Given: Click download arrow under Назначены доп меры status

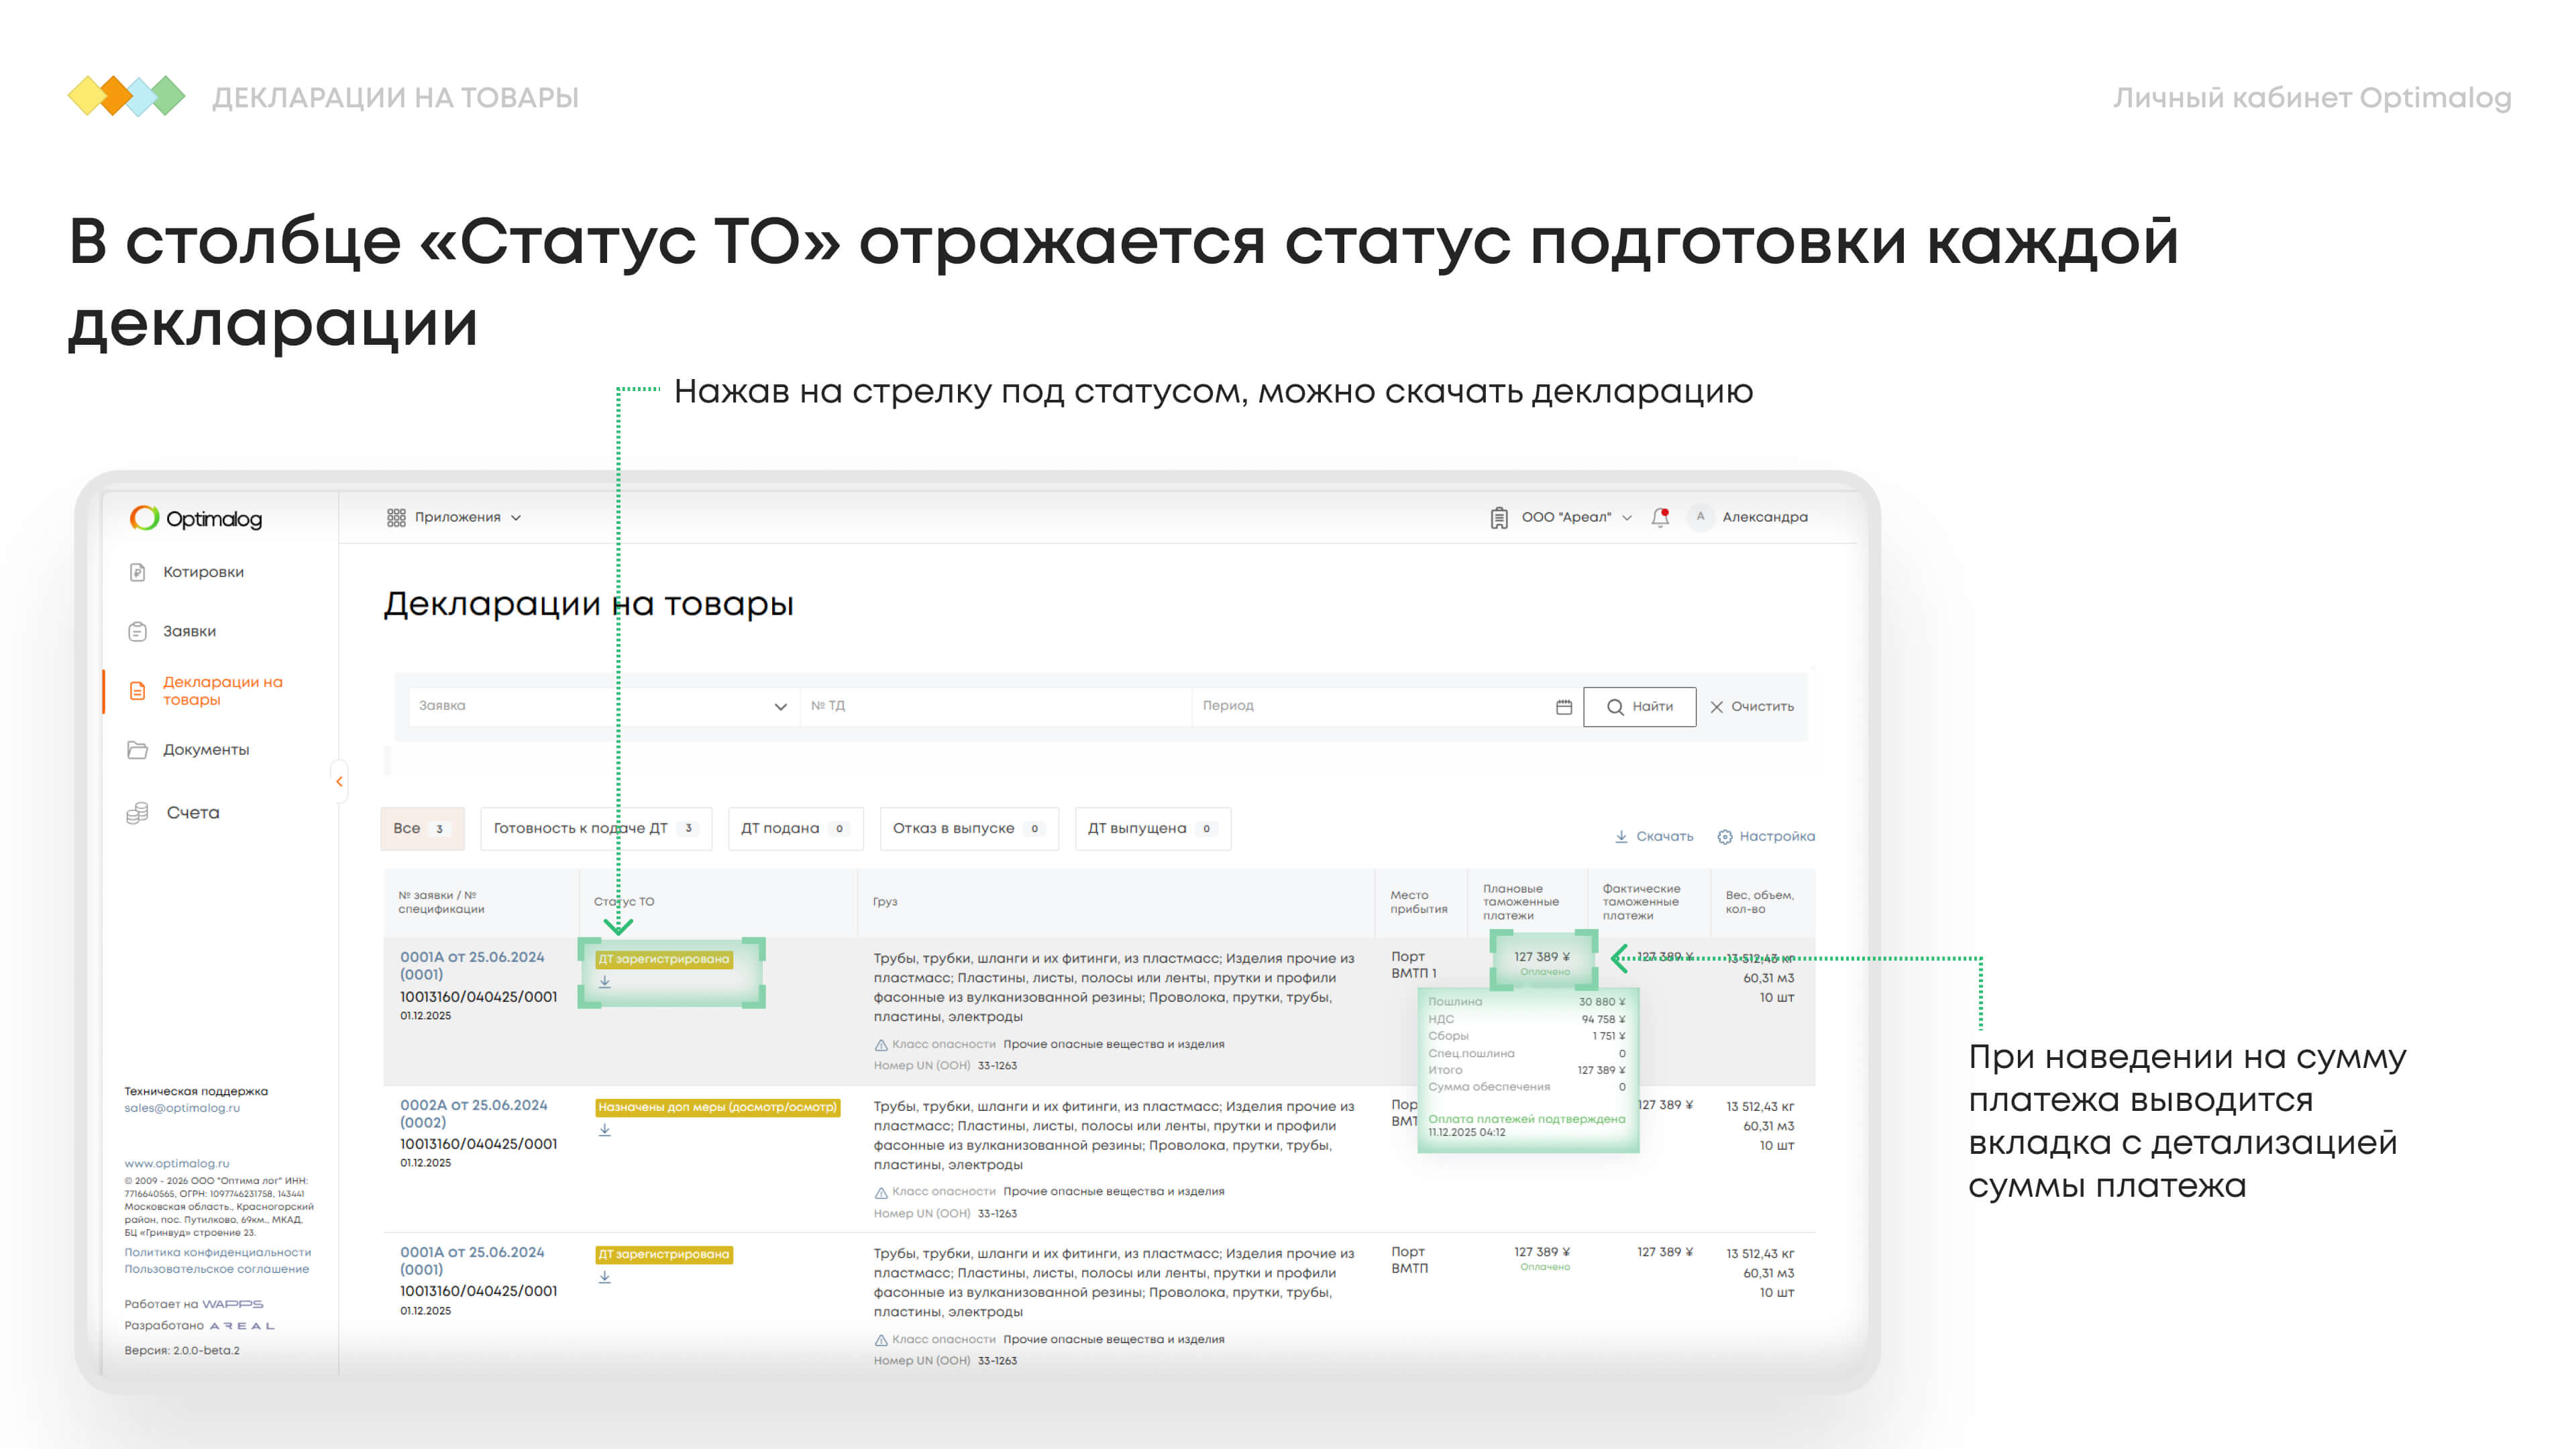Looking at the screenshot, I should 605,1130.
